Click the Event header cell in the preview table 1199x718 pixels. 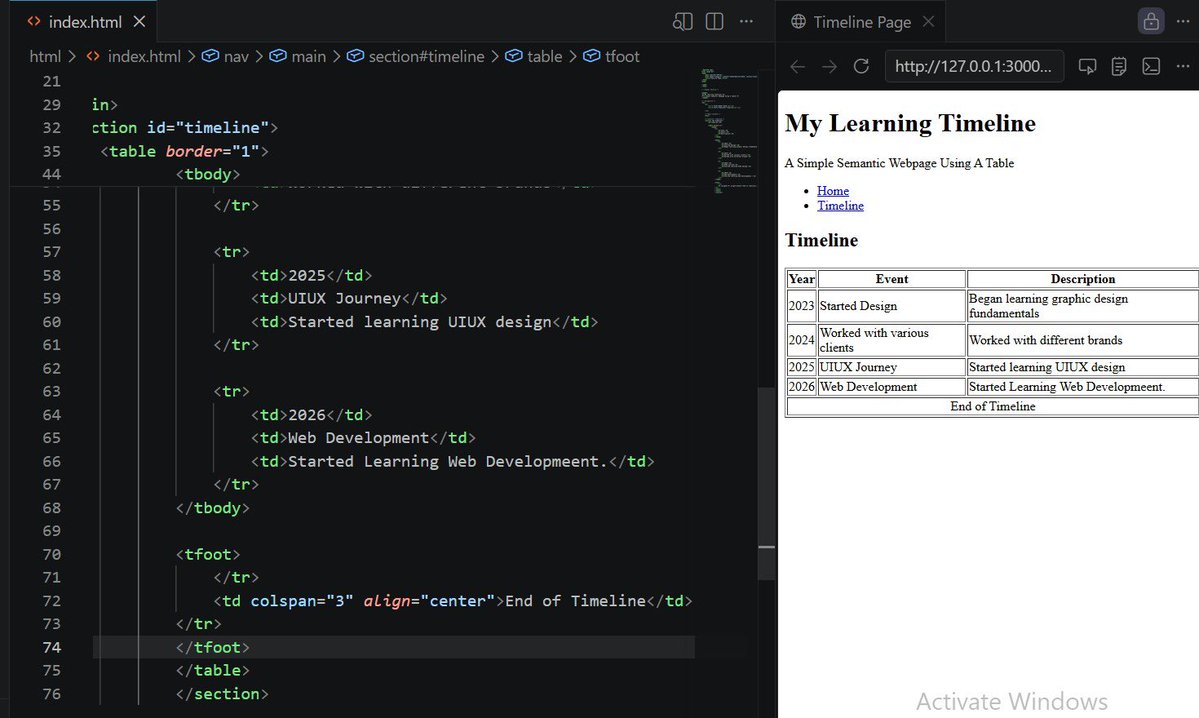coord(892,279)
